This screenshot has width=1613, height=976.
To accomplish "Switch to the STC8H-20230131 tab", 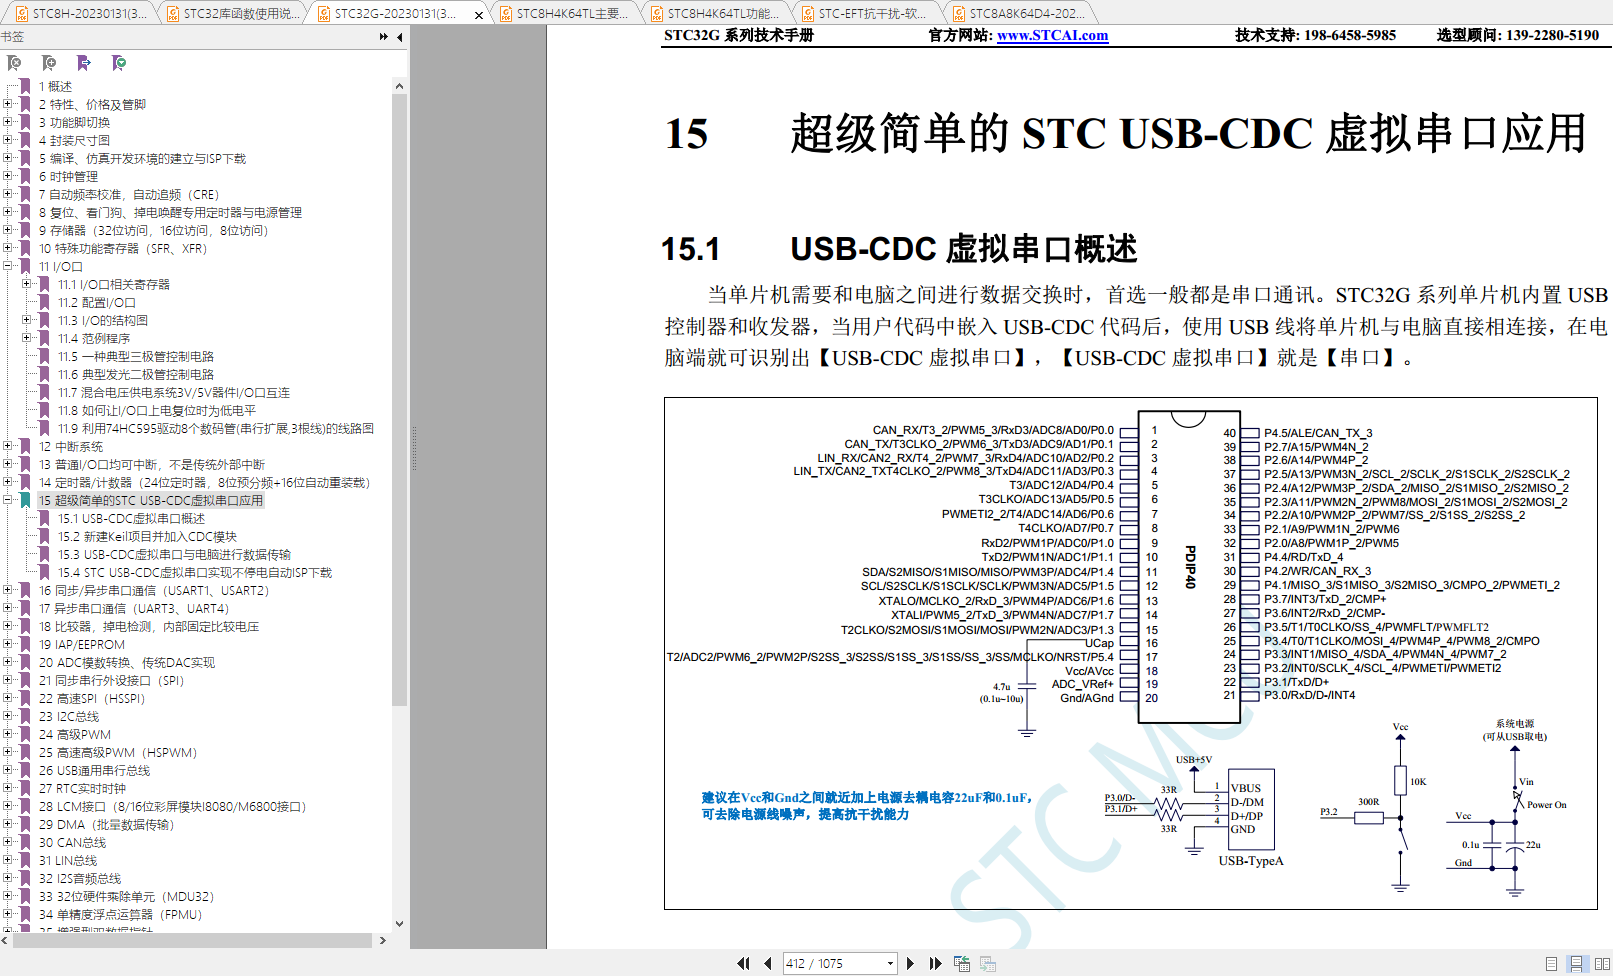I will coord(80,14).
